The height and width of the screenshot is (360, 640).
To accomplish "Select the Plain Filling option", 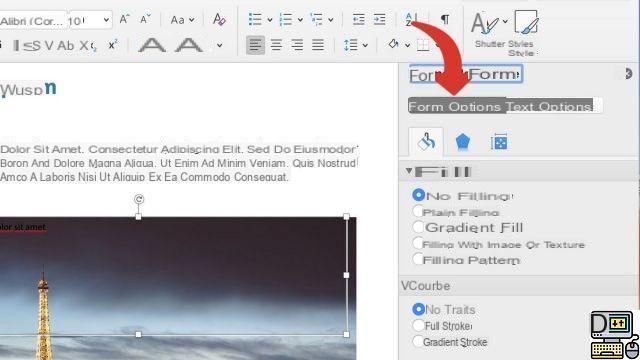I will point(418,211).
